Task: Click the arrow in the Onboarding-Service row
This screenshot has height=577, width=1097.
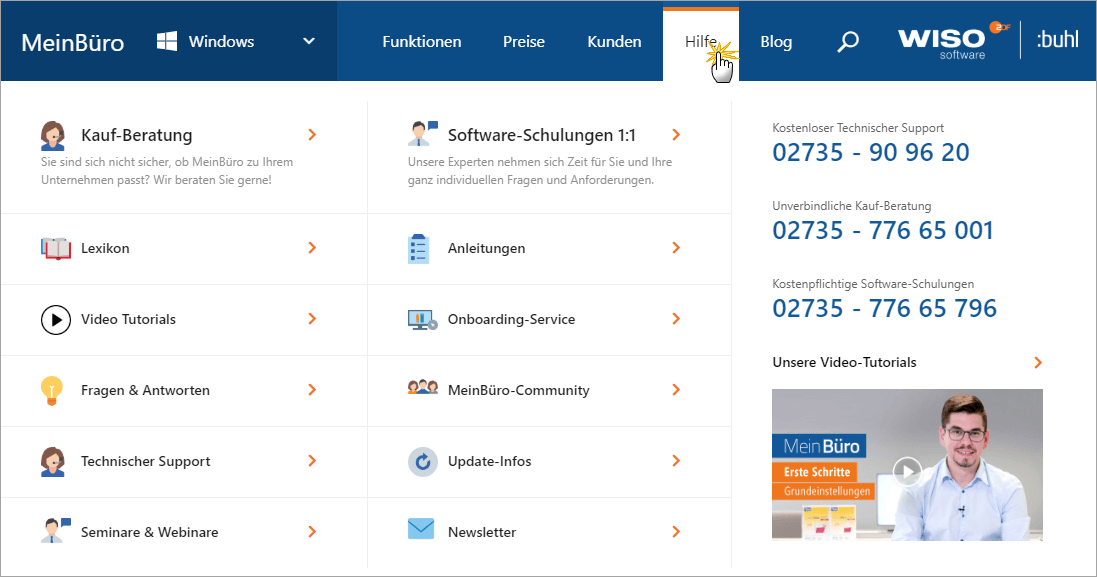Action: 676,320
